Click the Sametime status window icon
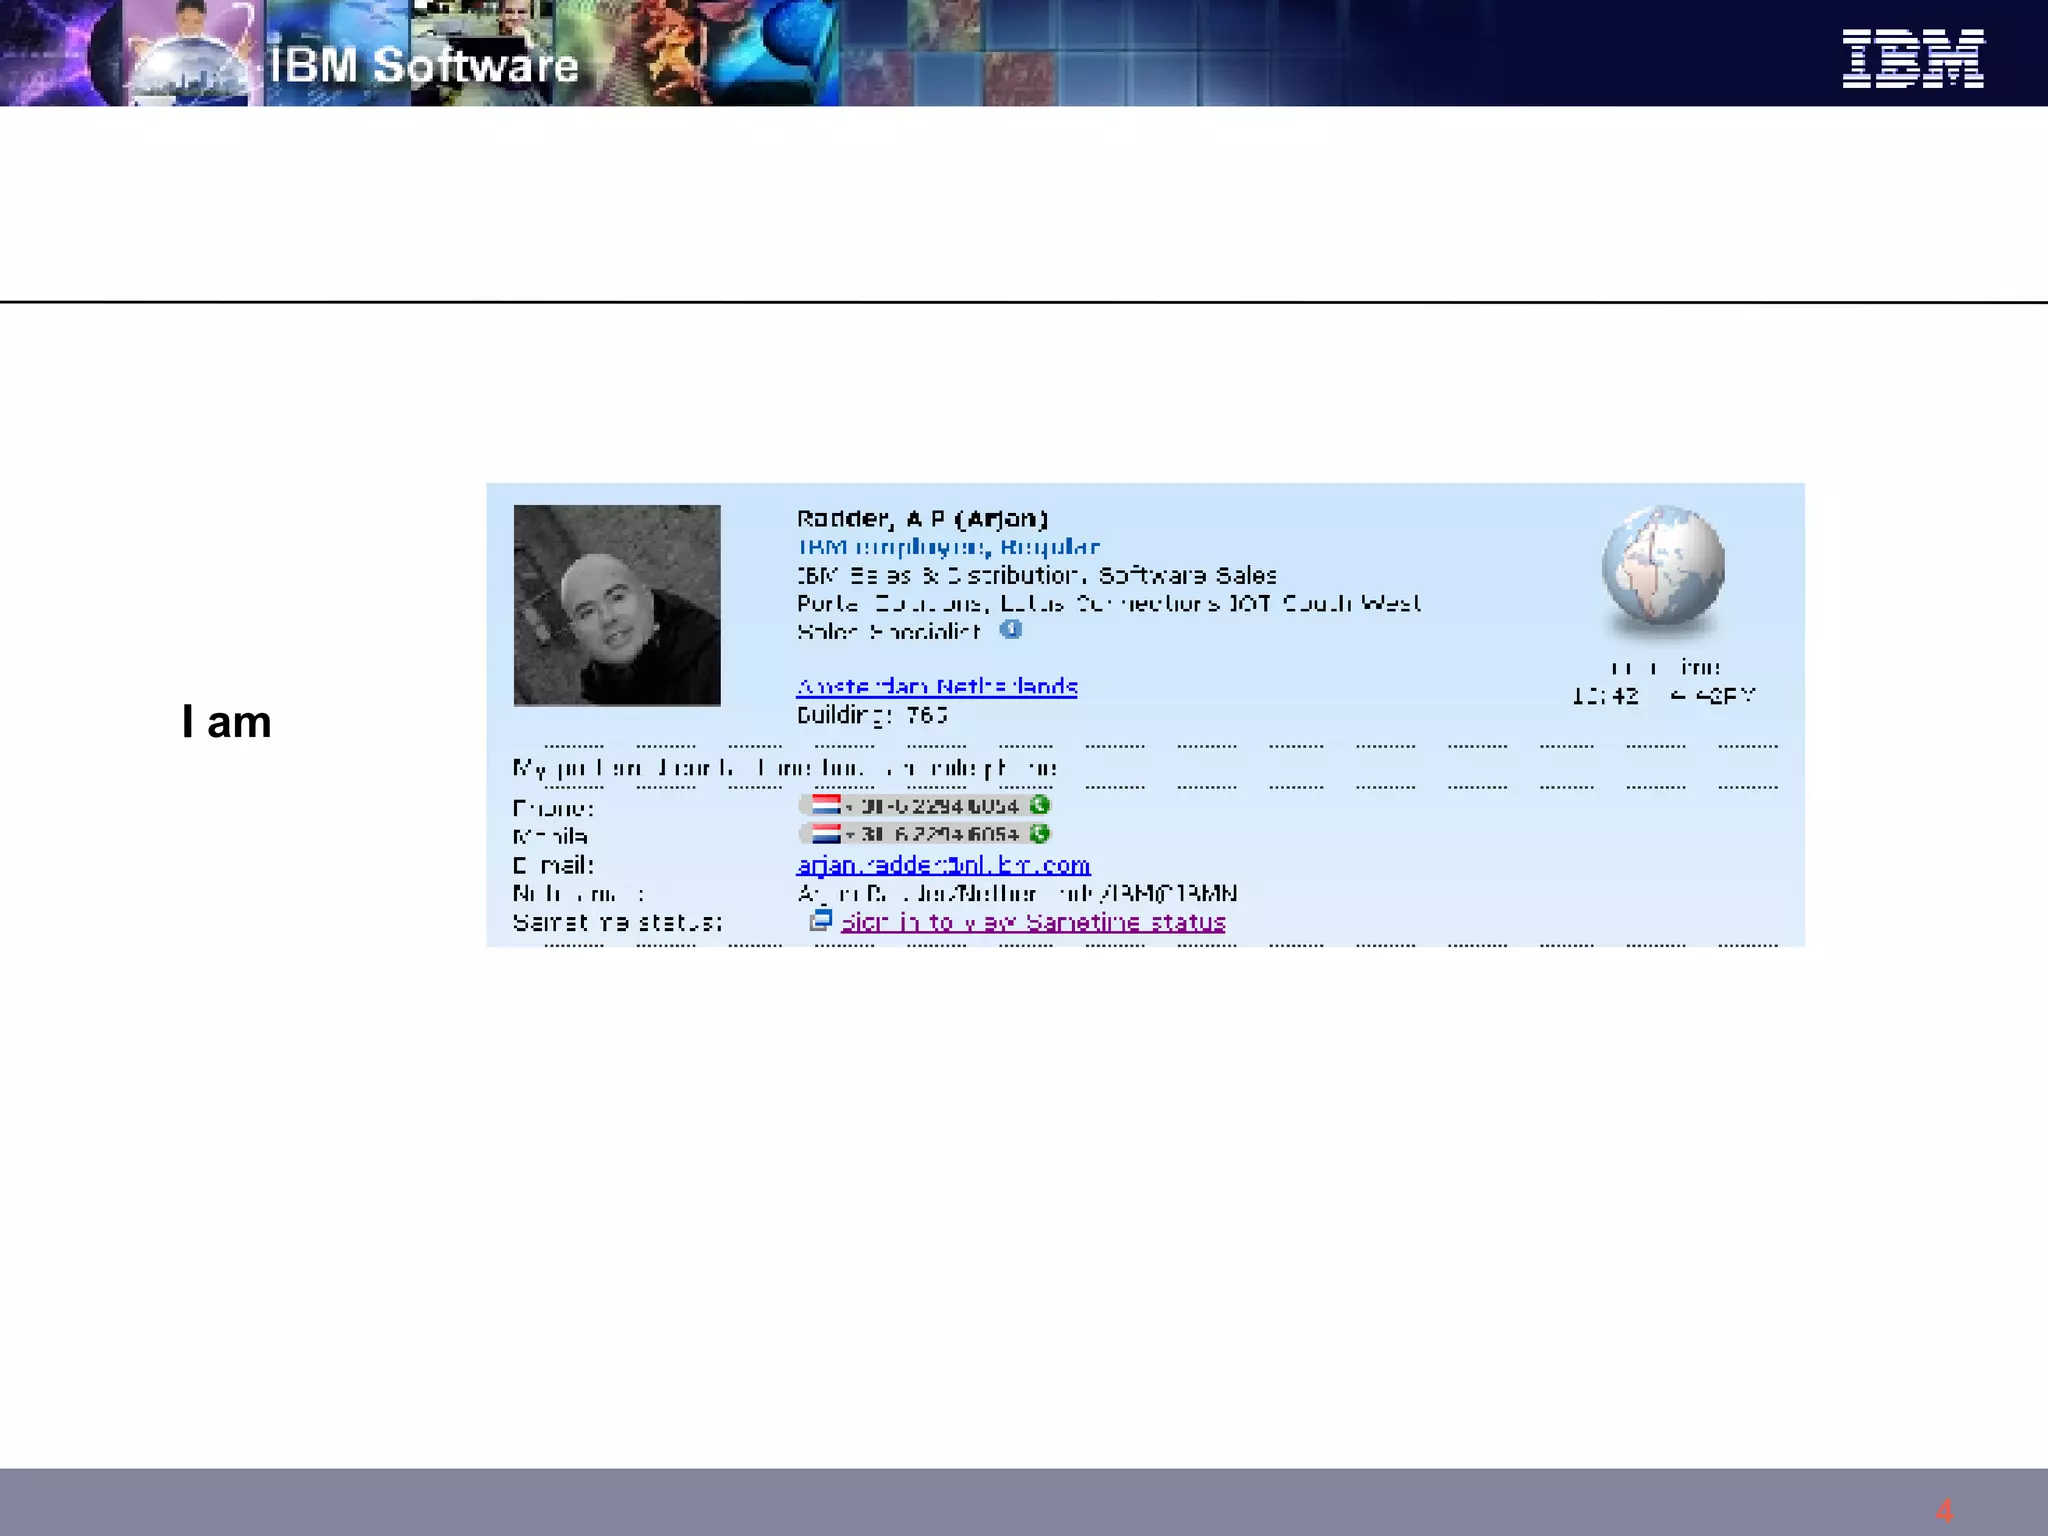The image size is (2048, 1536). 820,921
